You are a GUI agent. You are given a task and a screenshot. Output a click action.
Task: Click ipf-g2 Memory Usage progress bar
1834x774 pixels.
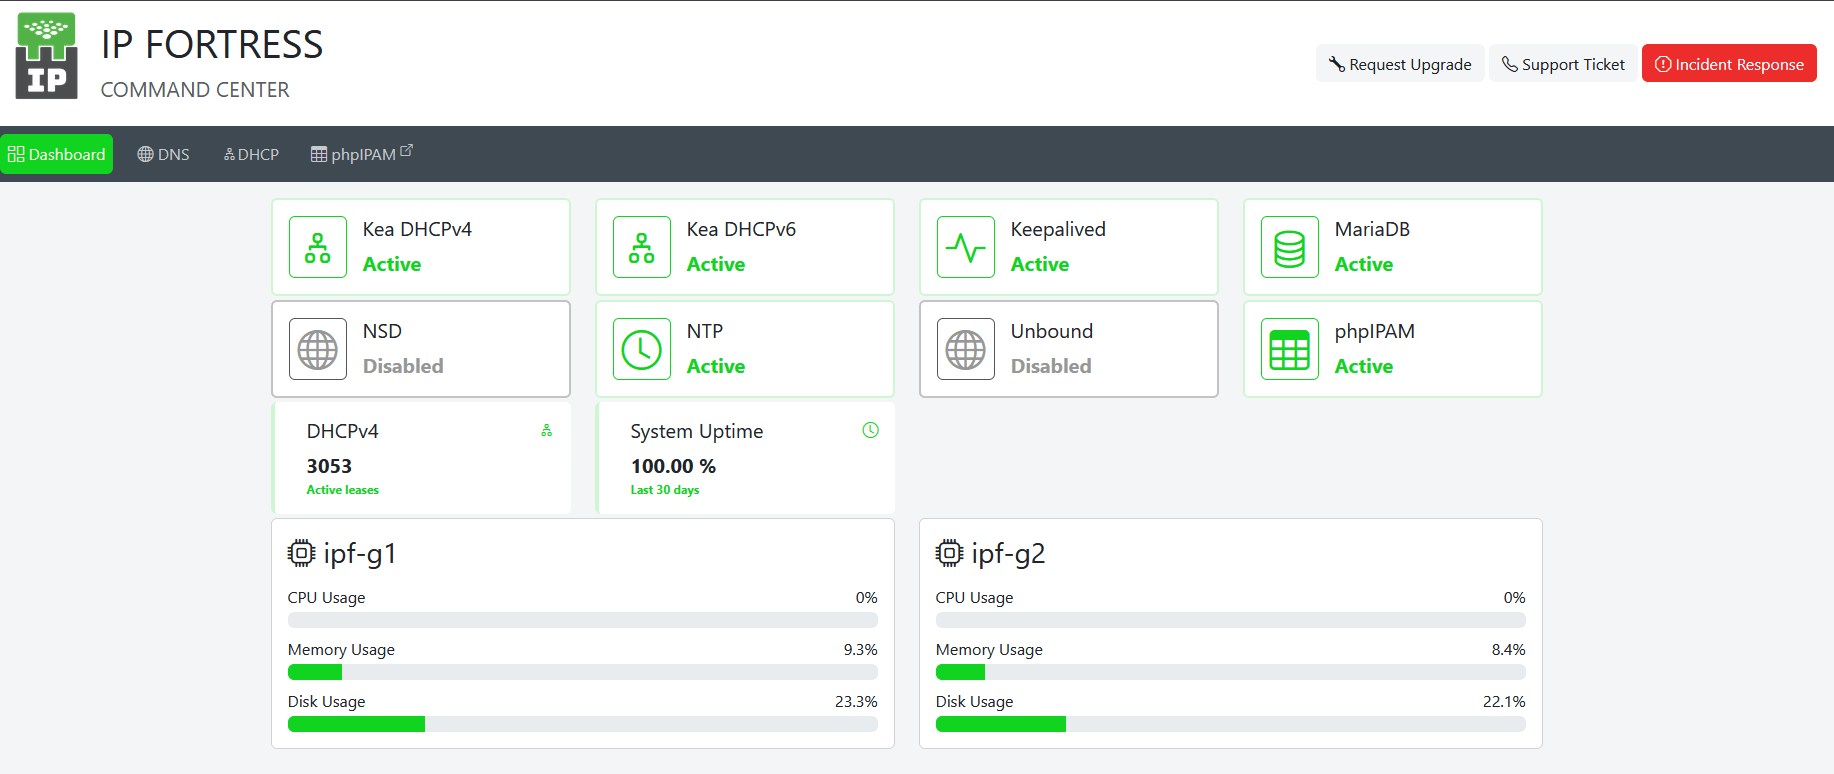tap(1231, 672)
